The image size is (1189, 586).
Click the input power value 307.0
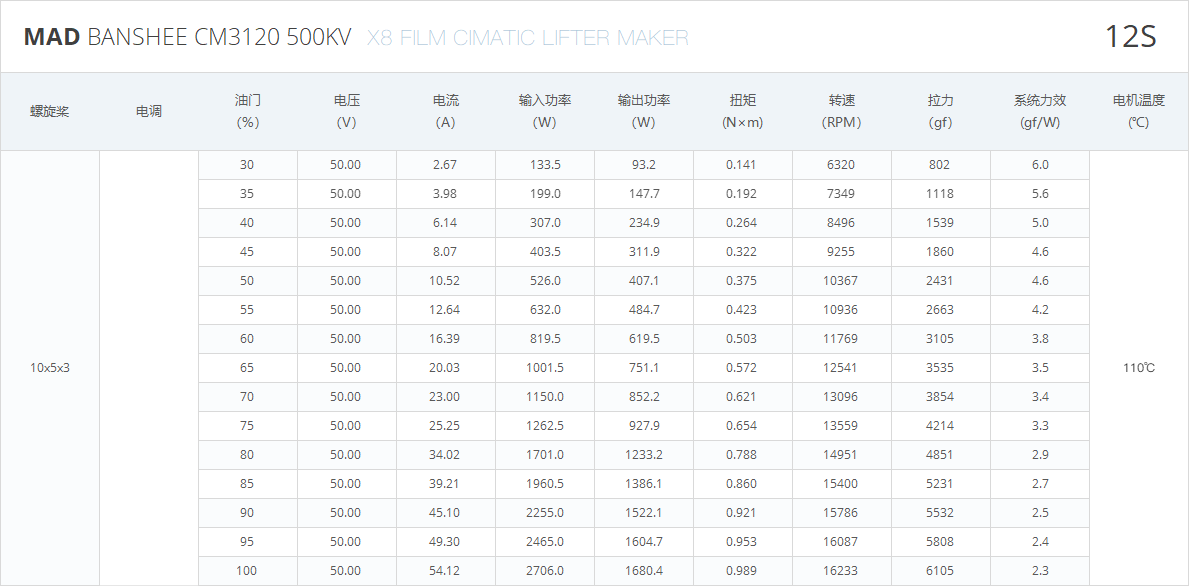click(x=545, y=222)
